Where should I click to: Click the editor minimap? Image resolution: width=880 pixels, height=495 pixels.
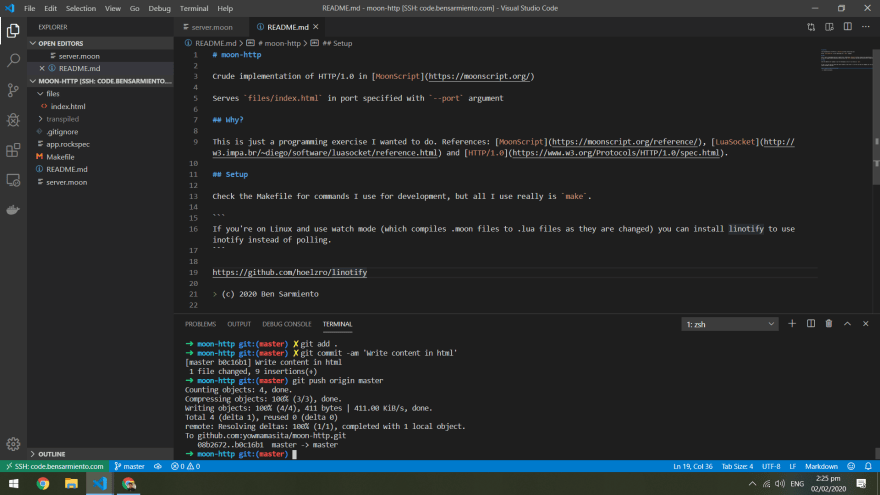coord(845,62)
